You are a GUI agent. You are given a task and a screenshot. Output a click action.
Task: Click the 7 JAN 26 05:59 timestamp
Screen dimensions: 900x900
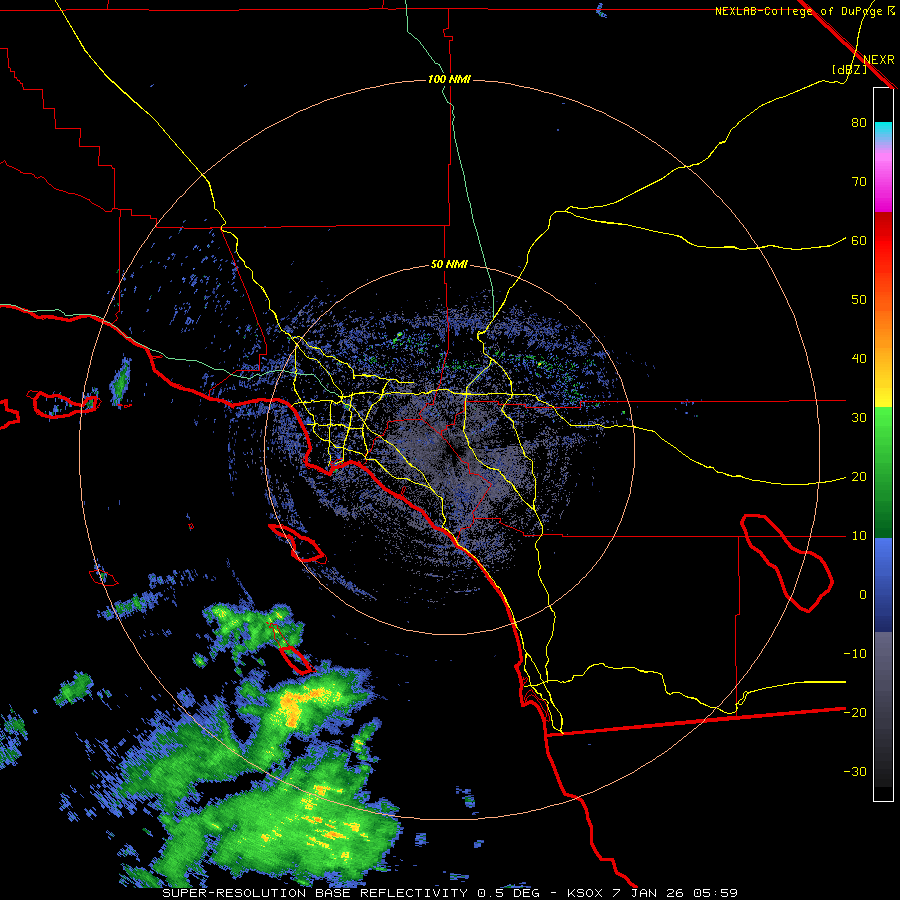pos(675,893)
